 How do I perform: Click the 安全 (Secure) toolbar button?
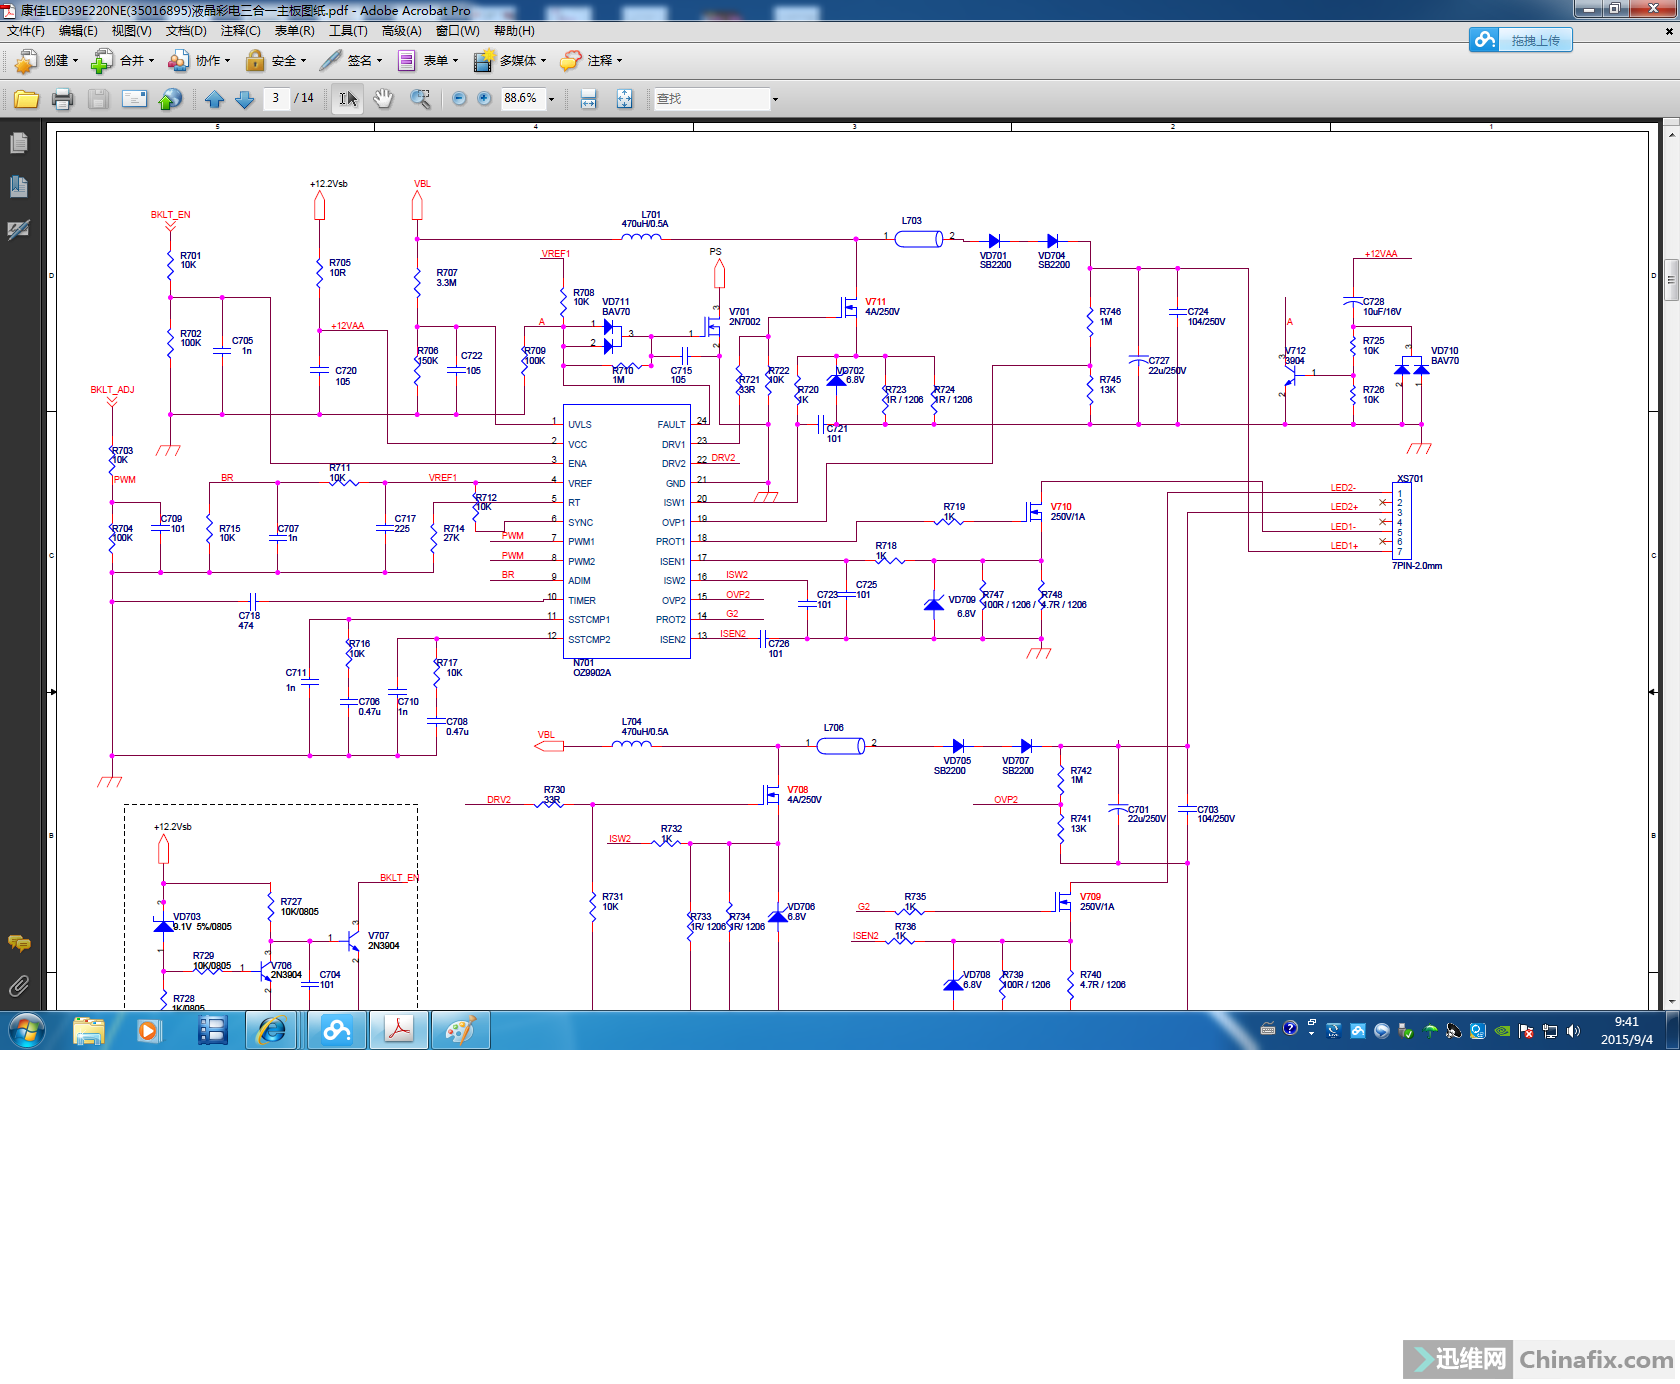[x=276, y=61]
